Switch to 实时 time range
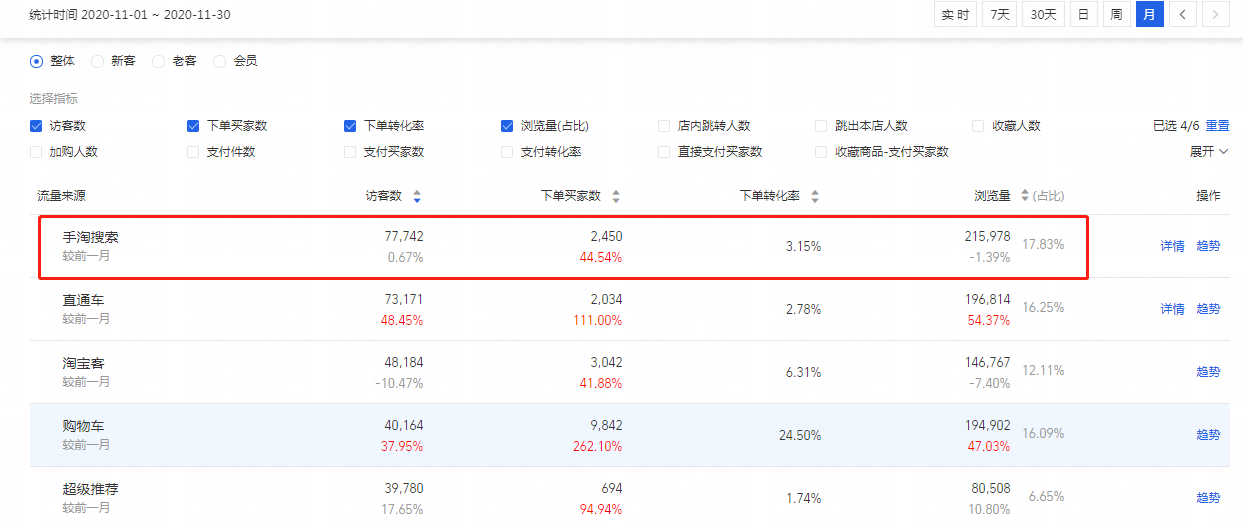Viewport: 1243px width, 526px height. point(955,14)
